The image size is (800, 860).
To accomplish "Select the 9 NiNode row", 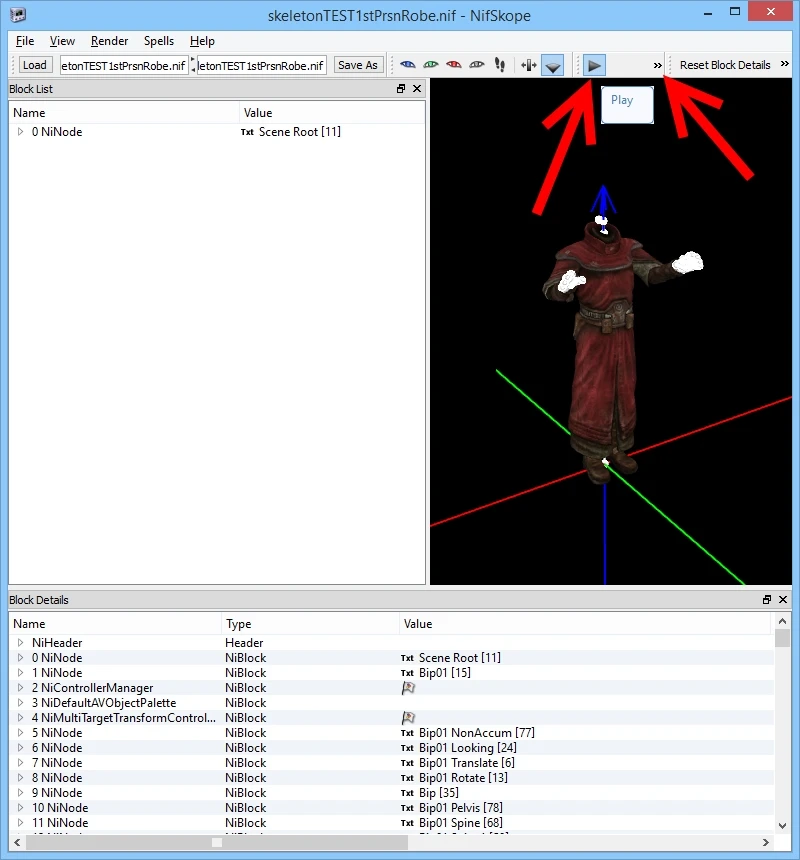I will (392, 793).
